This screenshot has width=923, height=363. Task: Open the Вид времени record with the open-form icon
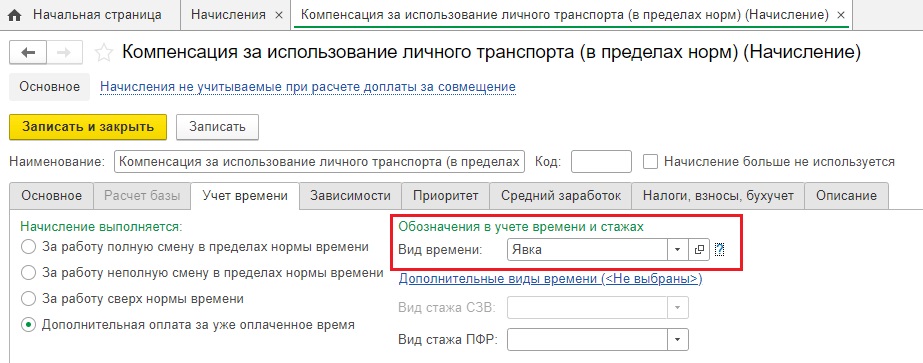[699, 249]
